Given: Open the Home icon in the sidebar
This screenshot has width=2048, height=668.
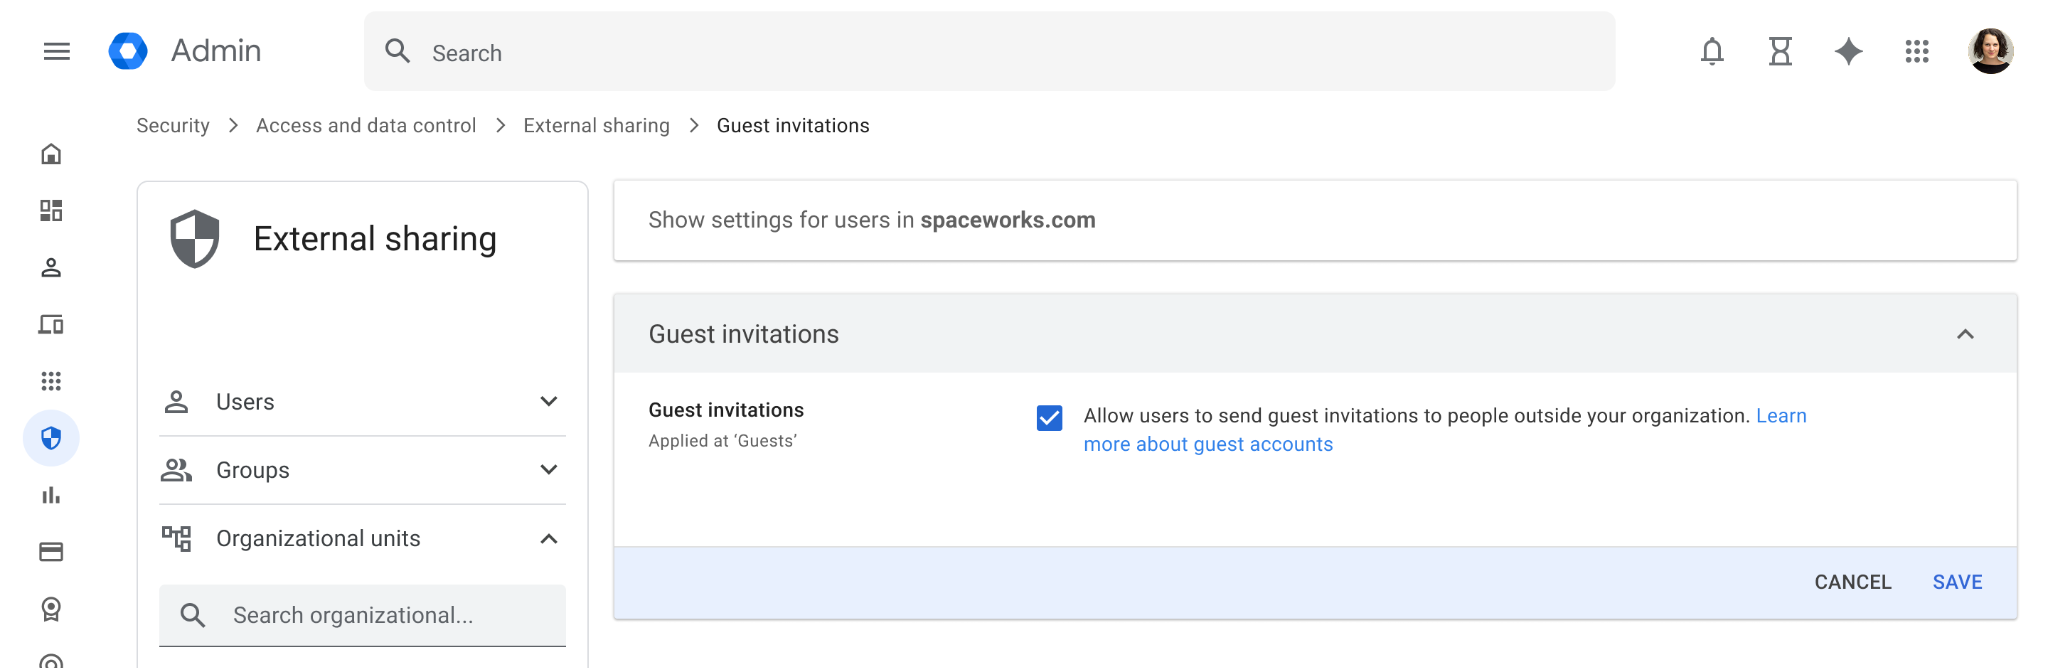Looking at the screenshot, I should pyautogui.click(x=51, y=154).
